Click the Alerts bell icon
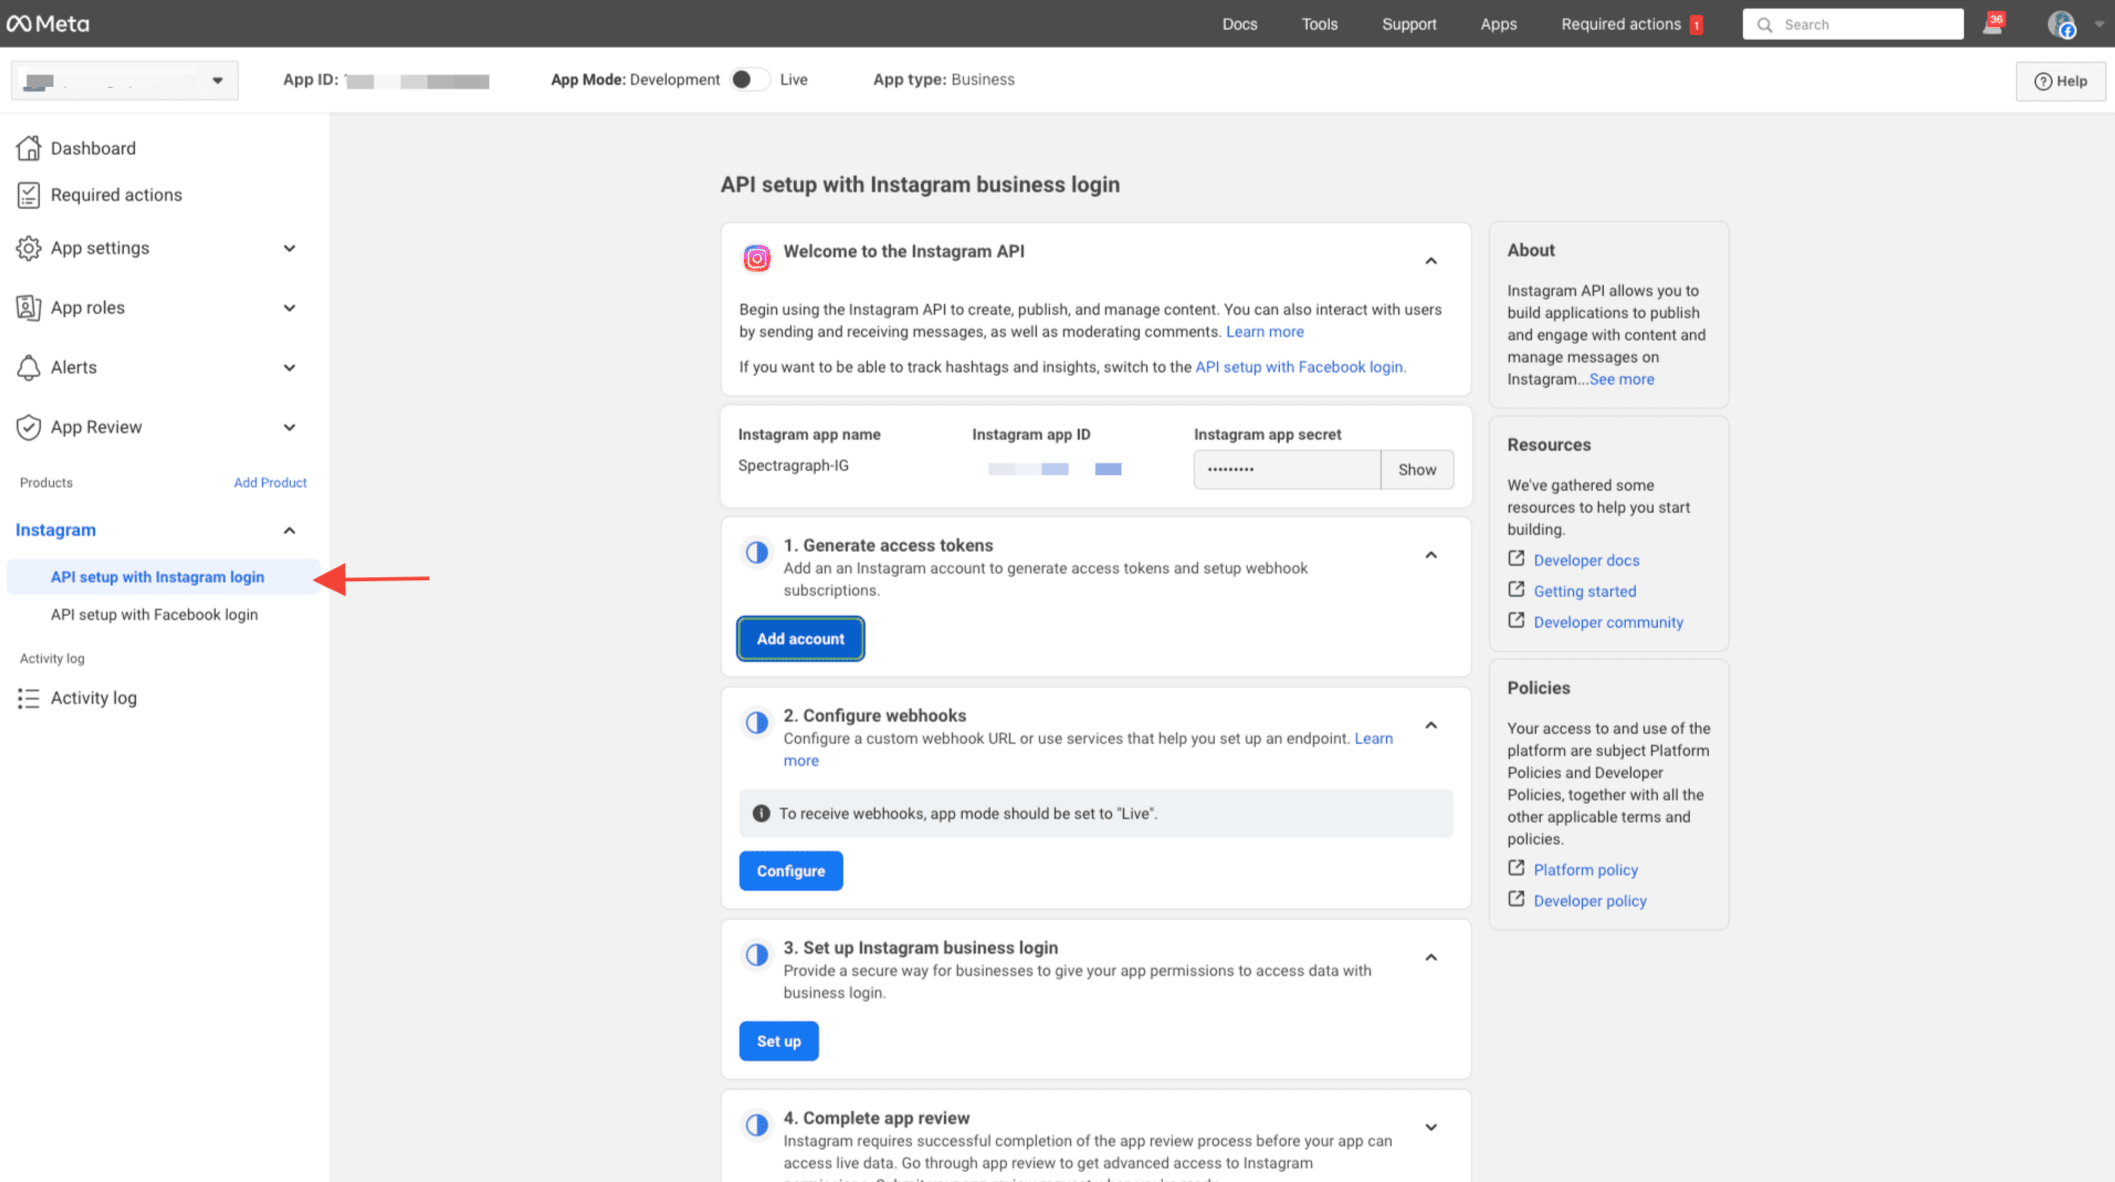 point(28,367)
